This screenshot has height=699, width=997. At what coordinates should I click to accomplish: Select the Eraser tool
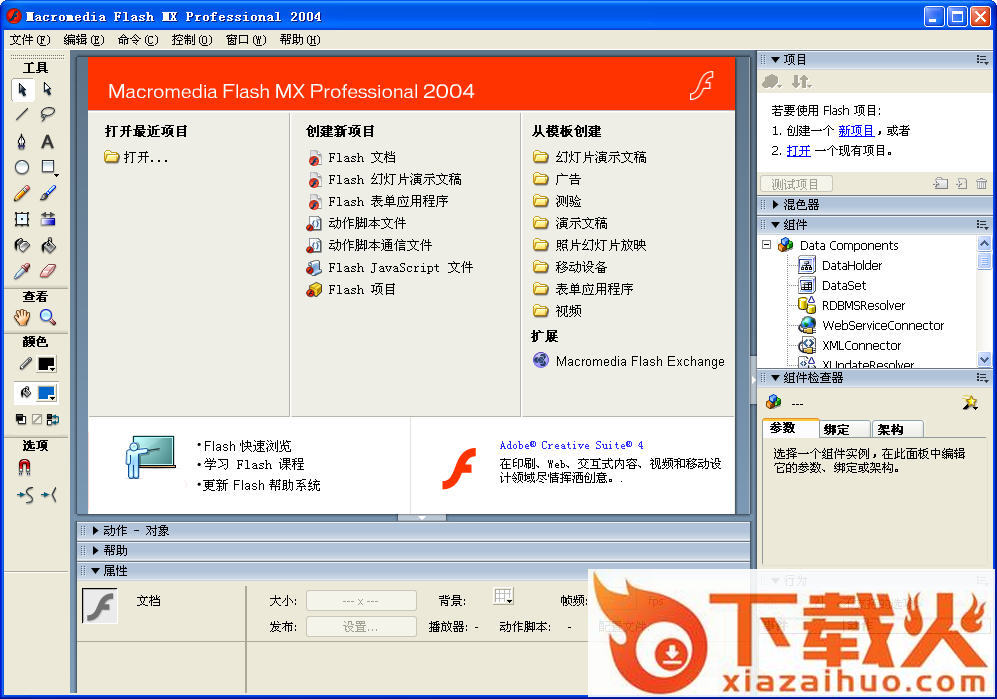(x=48, y=272)
